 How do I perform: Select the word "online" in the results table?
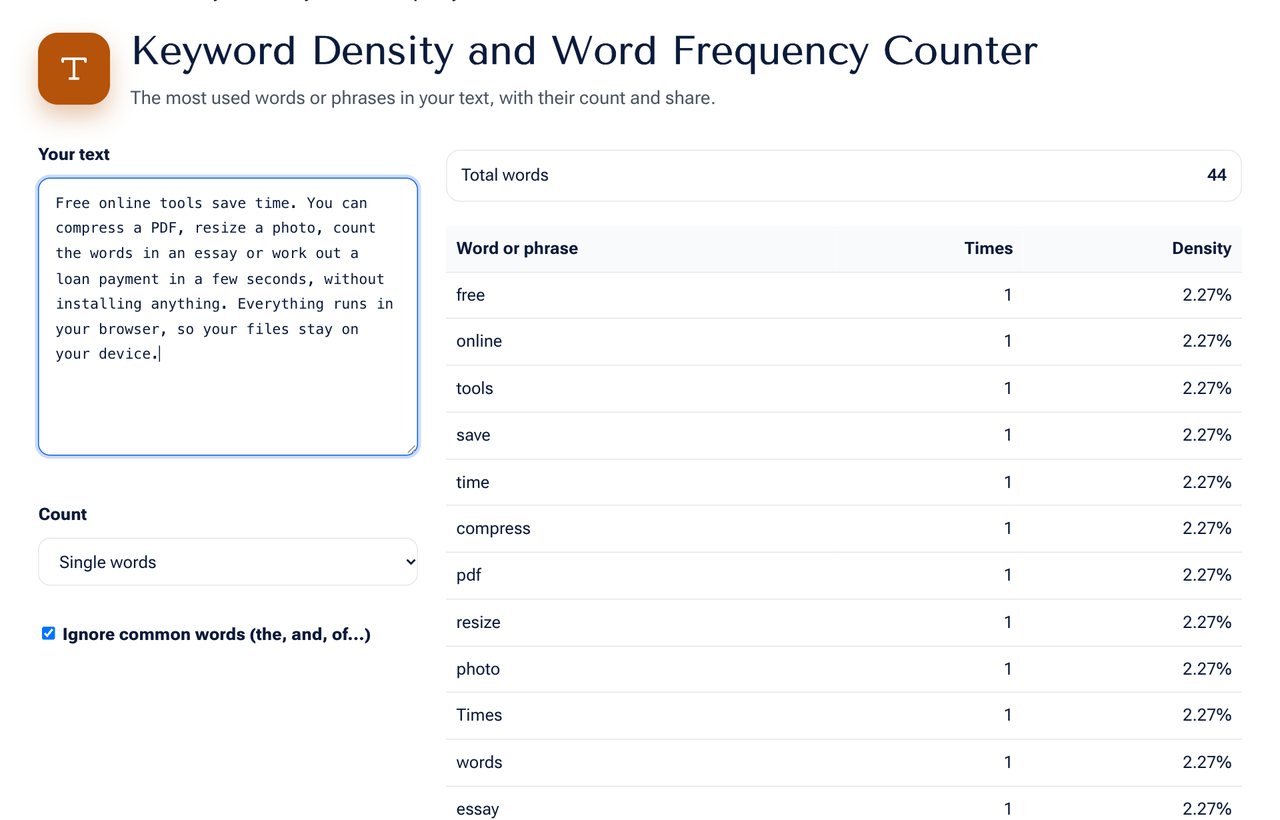coord(479,341)
